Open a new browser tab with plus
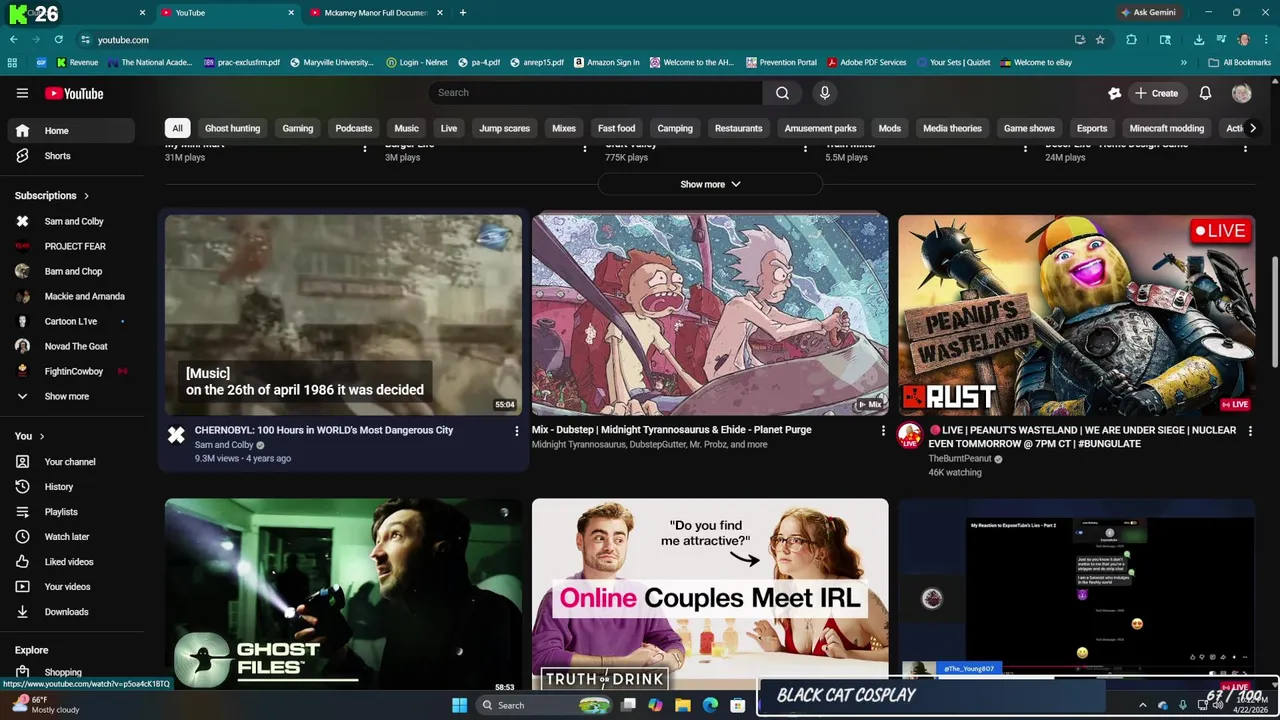Image resolution: width=1280 pixels, height=720 pixels. click(x=462, y=13)
